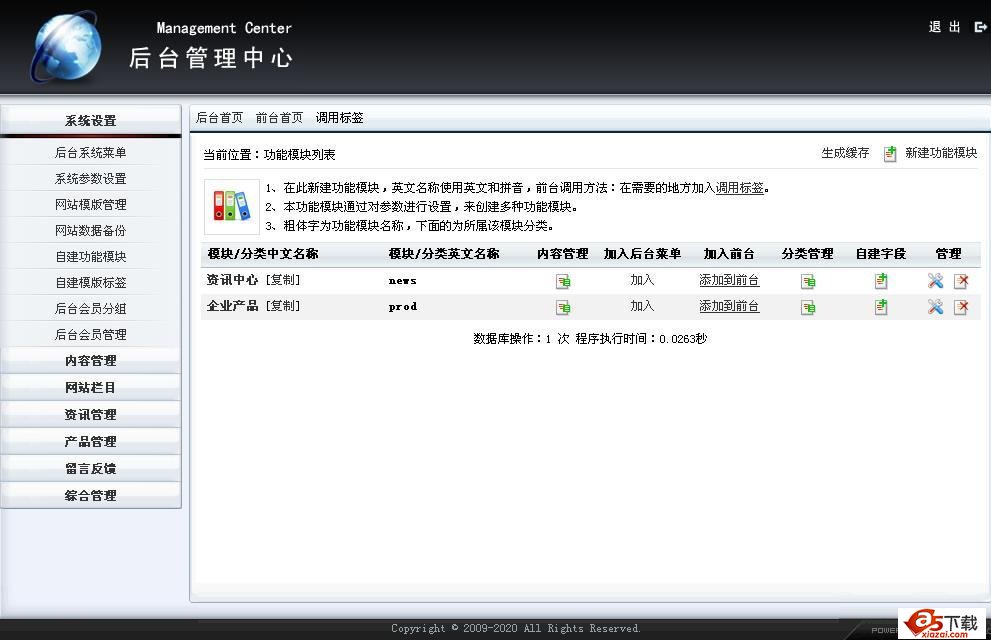Open 系统参数设置 in the sidebar

tap(90, 179)
